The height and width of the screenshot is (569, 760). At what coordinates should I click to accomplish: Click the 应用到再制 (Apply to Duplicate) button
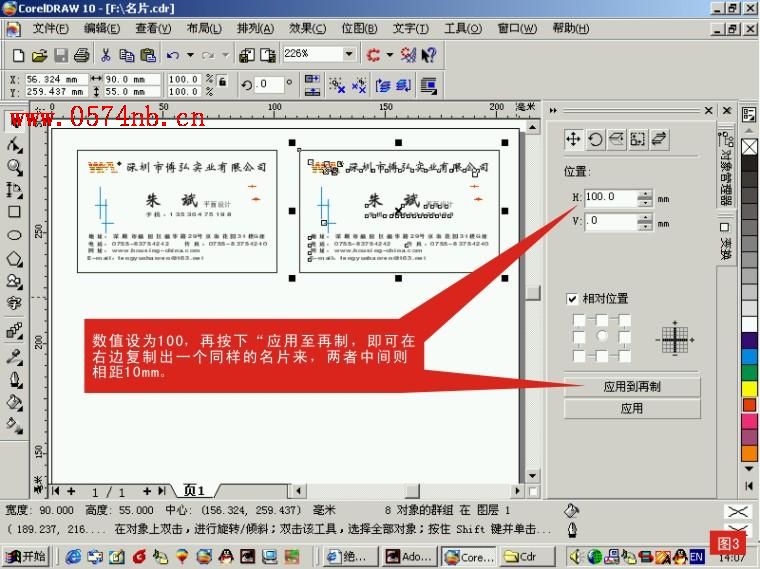(632, 386)
